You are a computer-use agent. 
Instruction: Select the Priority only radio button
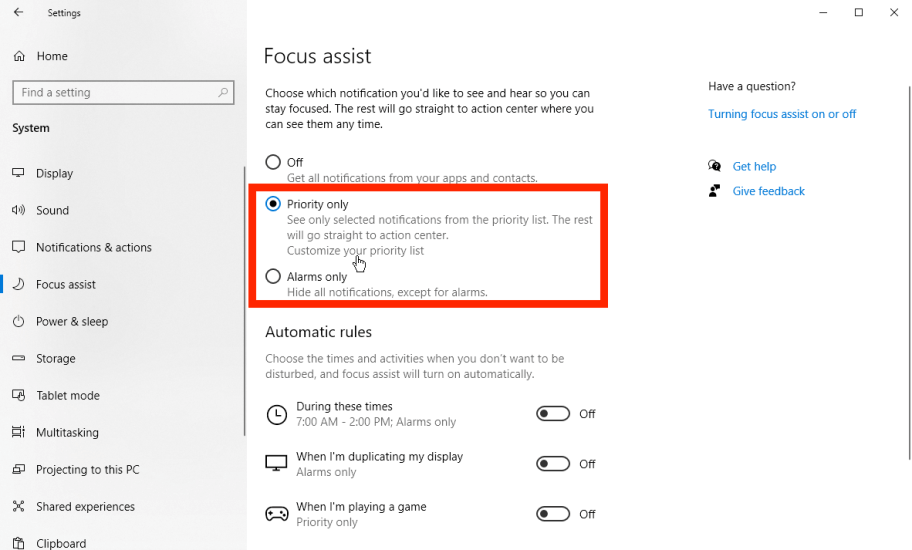tap(273, 204)
